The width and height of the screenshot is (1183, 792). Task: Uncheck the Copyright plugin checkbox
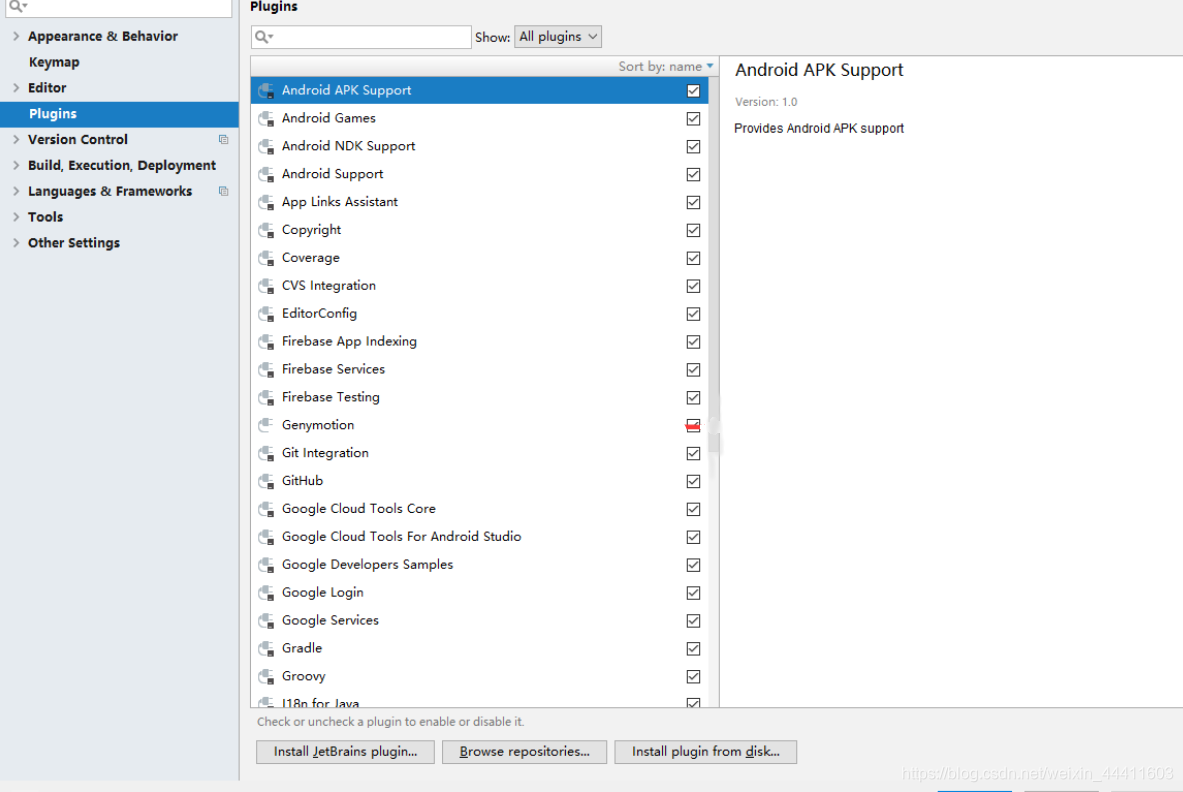693,230
